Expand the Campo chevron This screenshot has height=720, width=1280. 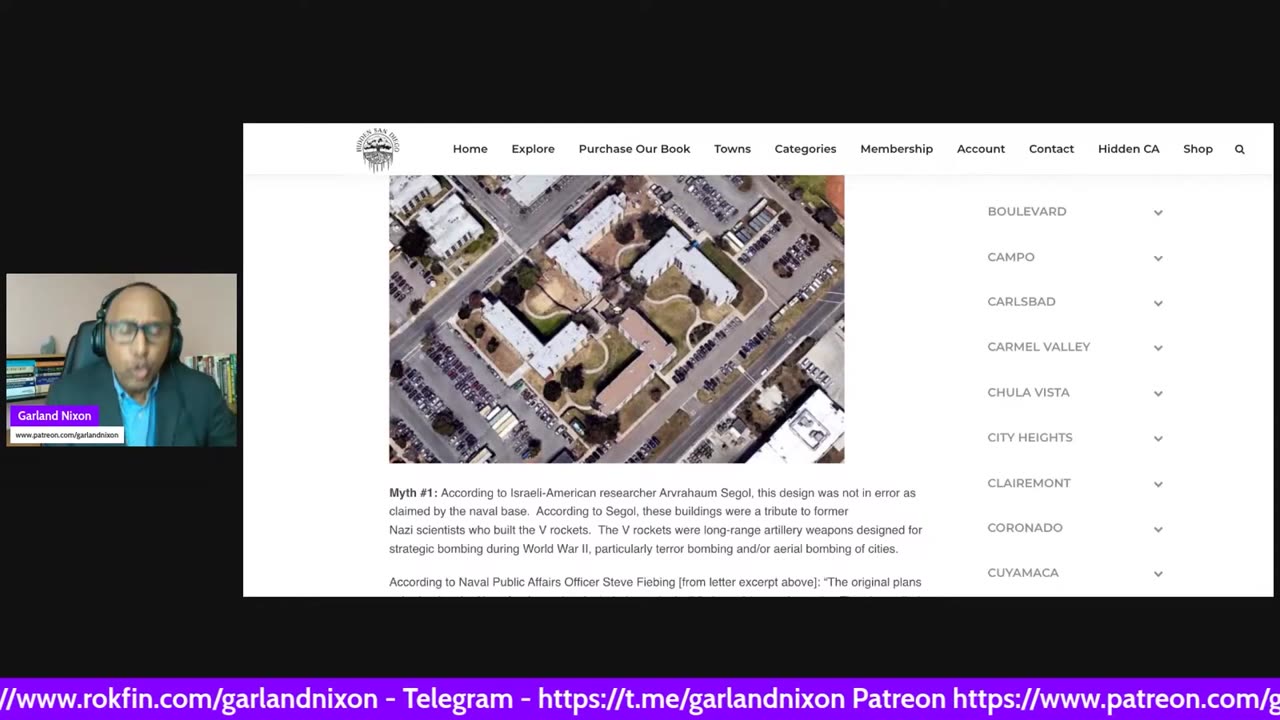click(x=1158, y=258)
